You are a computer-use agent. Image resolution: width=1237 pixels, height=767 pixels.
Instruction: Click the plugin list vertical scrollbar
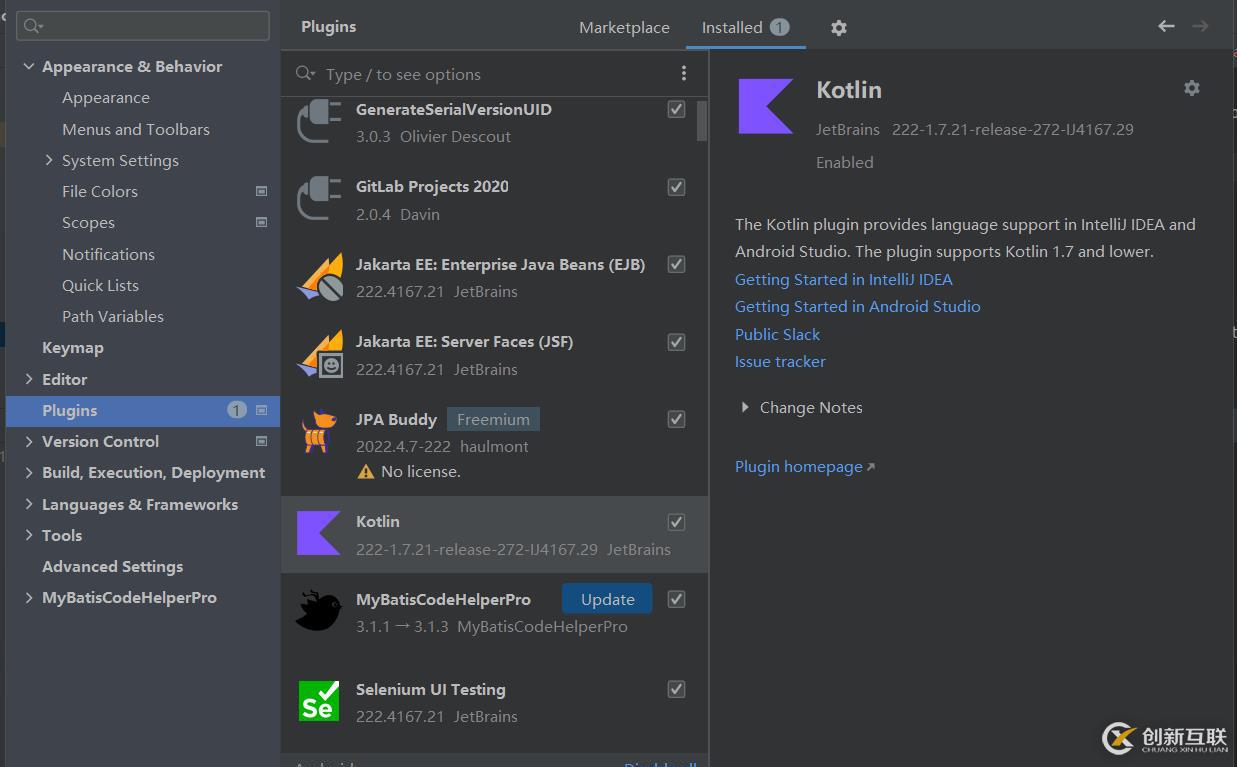(702, 120)
